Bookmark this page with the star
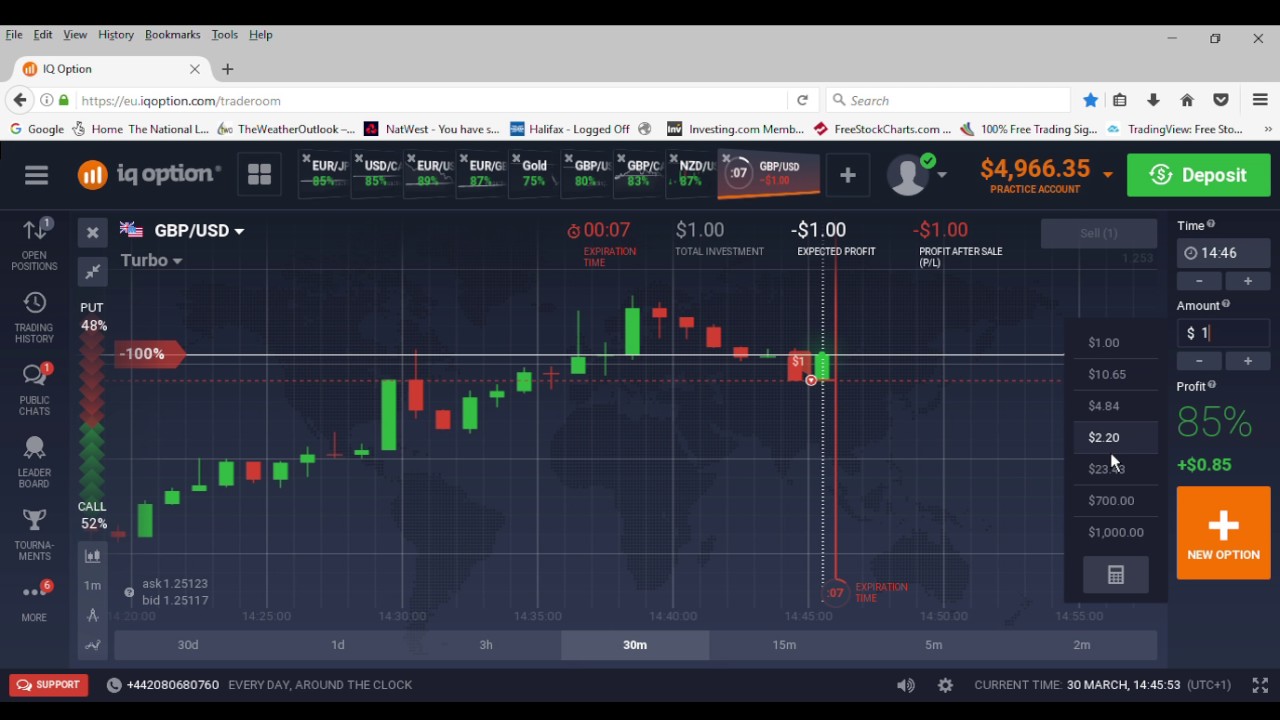This screenshot has width=1280, height=720. coord(1091,100)
